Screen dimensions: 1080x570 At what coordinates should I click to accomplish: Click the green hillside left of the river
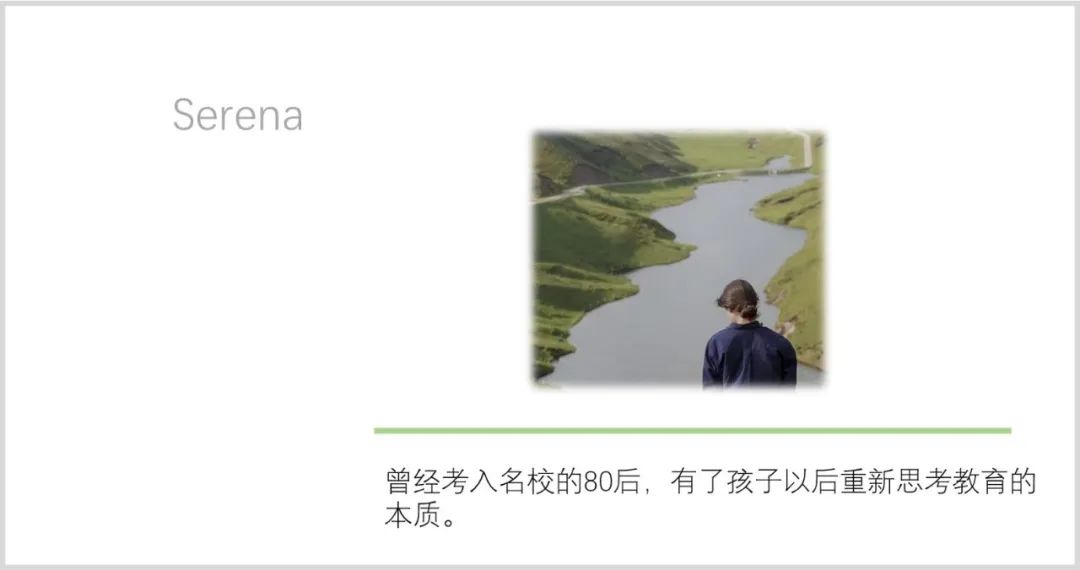(592, 262)
